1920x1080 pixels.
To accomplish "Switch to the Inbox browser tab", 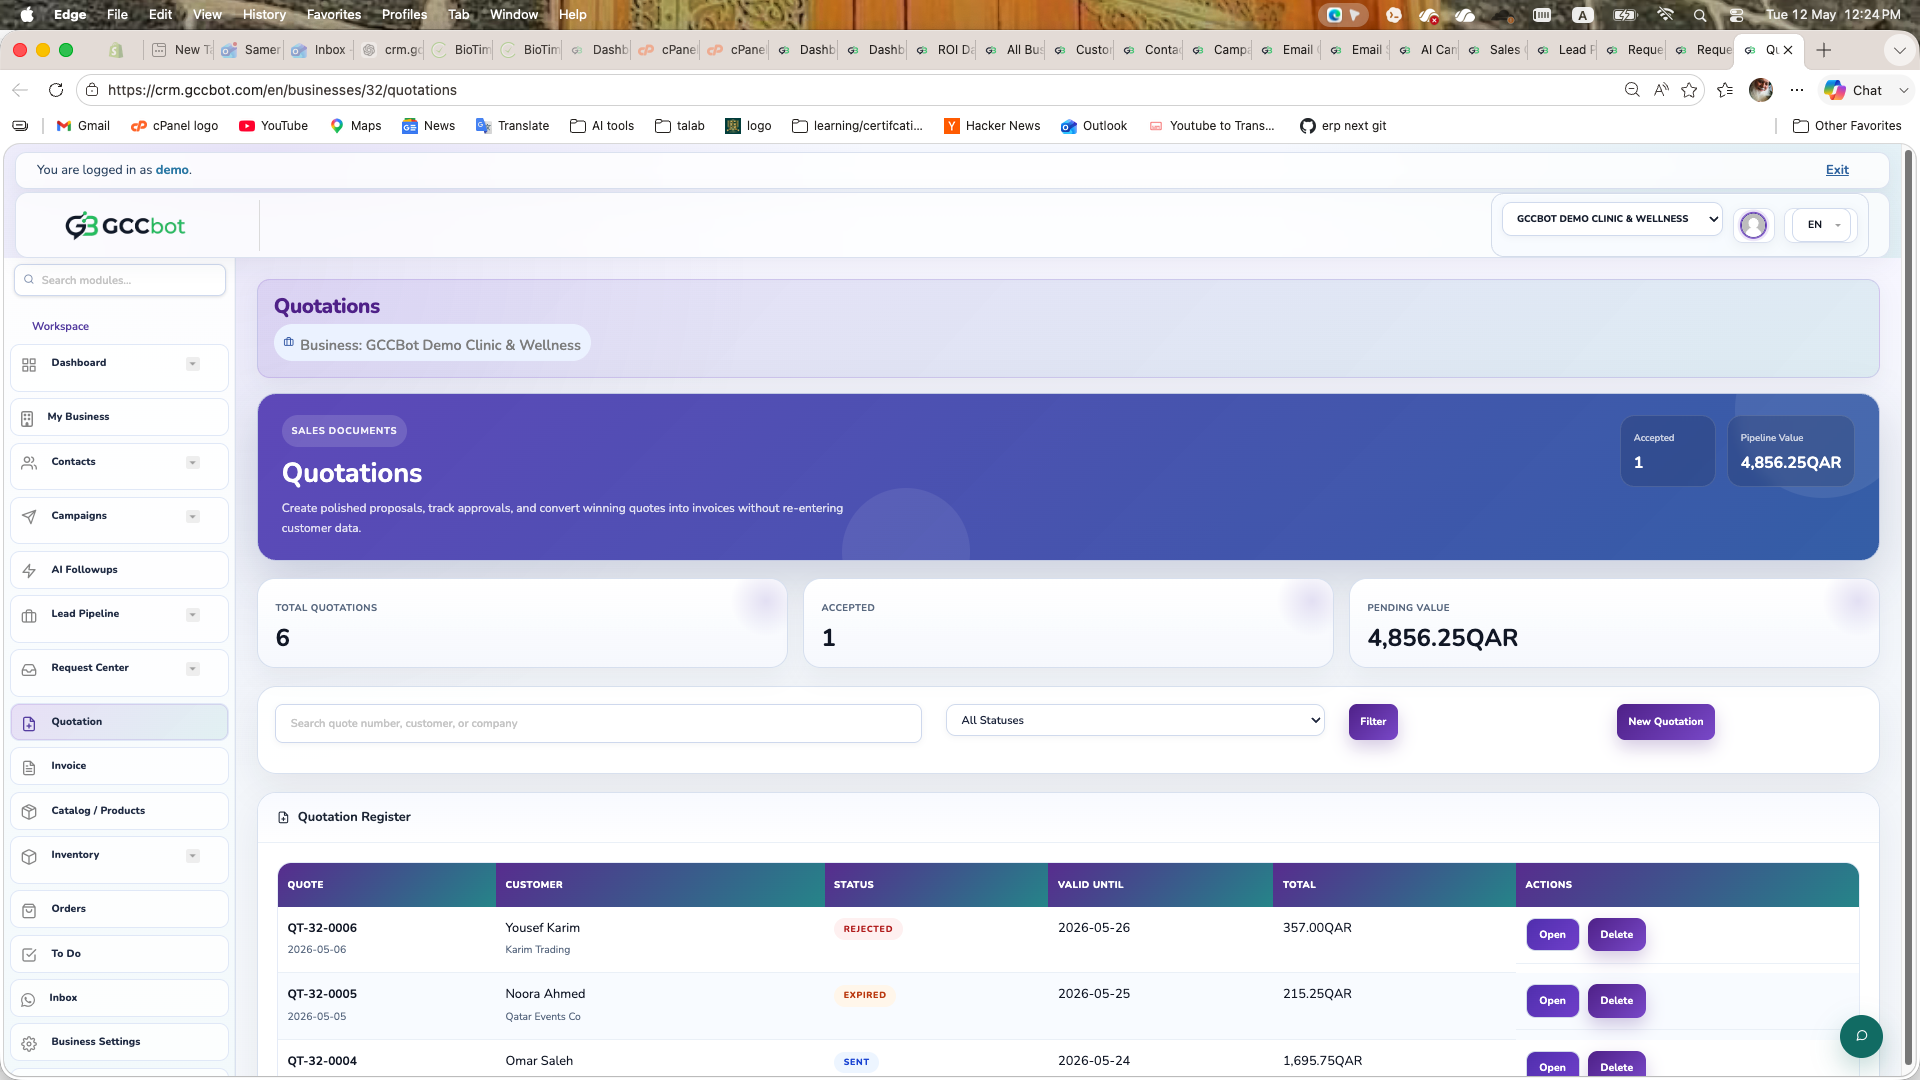I will click(319, 50).
